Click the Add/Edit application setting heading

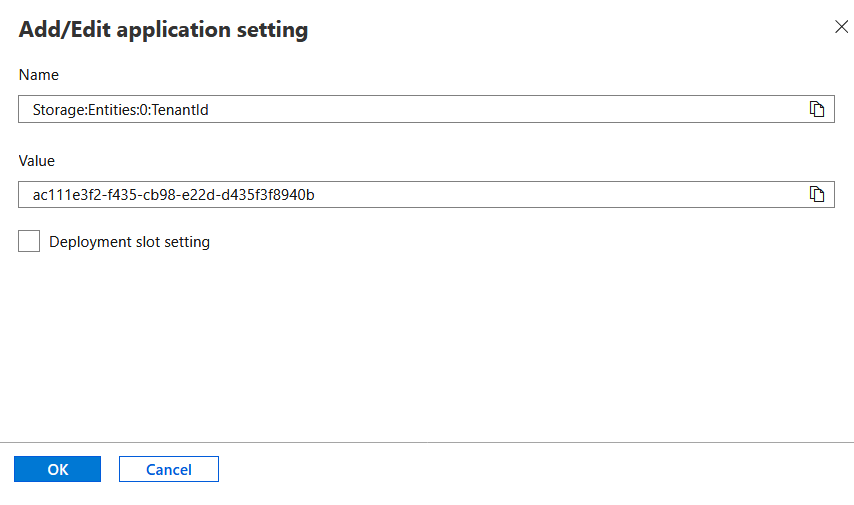(163, 30)
